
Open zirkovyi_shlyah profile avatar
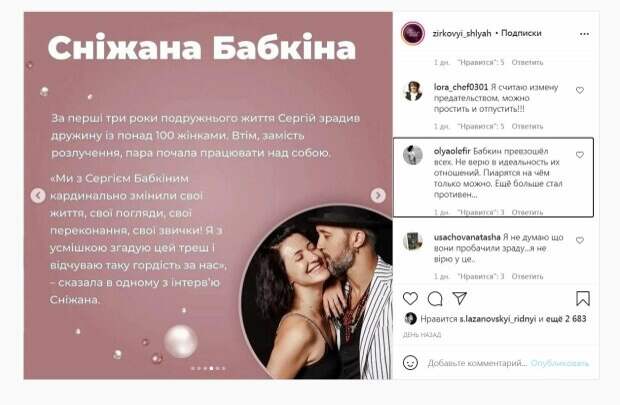point(413,33)
